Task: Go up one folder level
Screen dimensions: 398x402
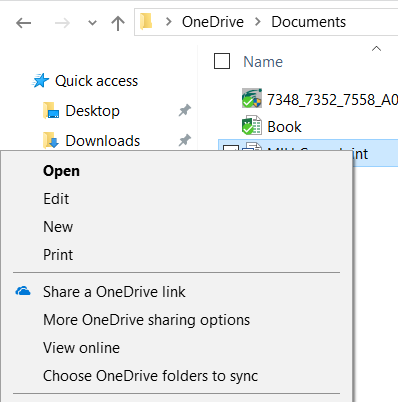Action: pos(118,23)
